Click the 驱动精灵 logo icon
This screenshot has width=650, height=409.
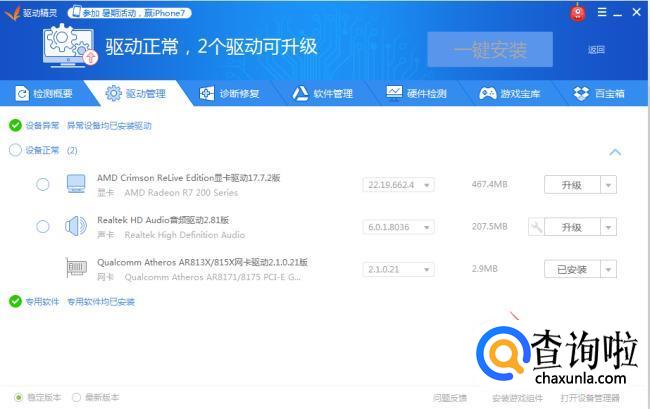12,13
